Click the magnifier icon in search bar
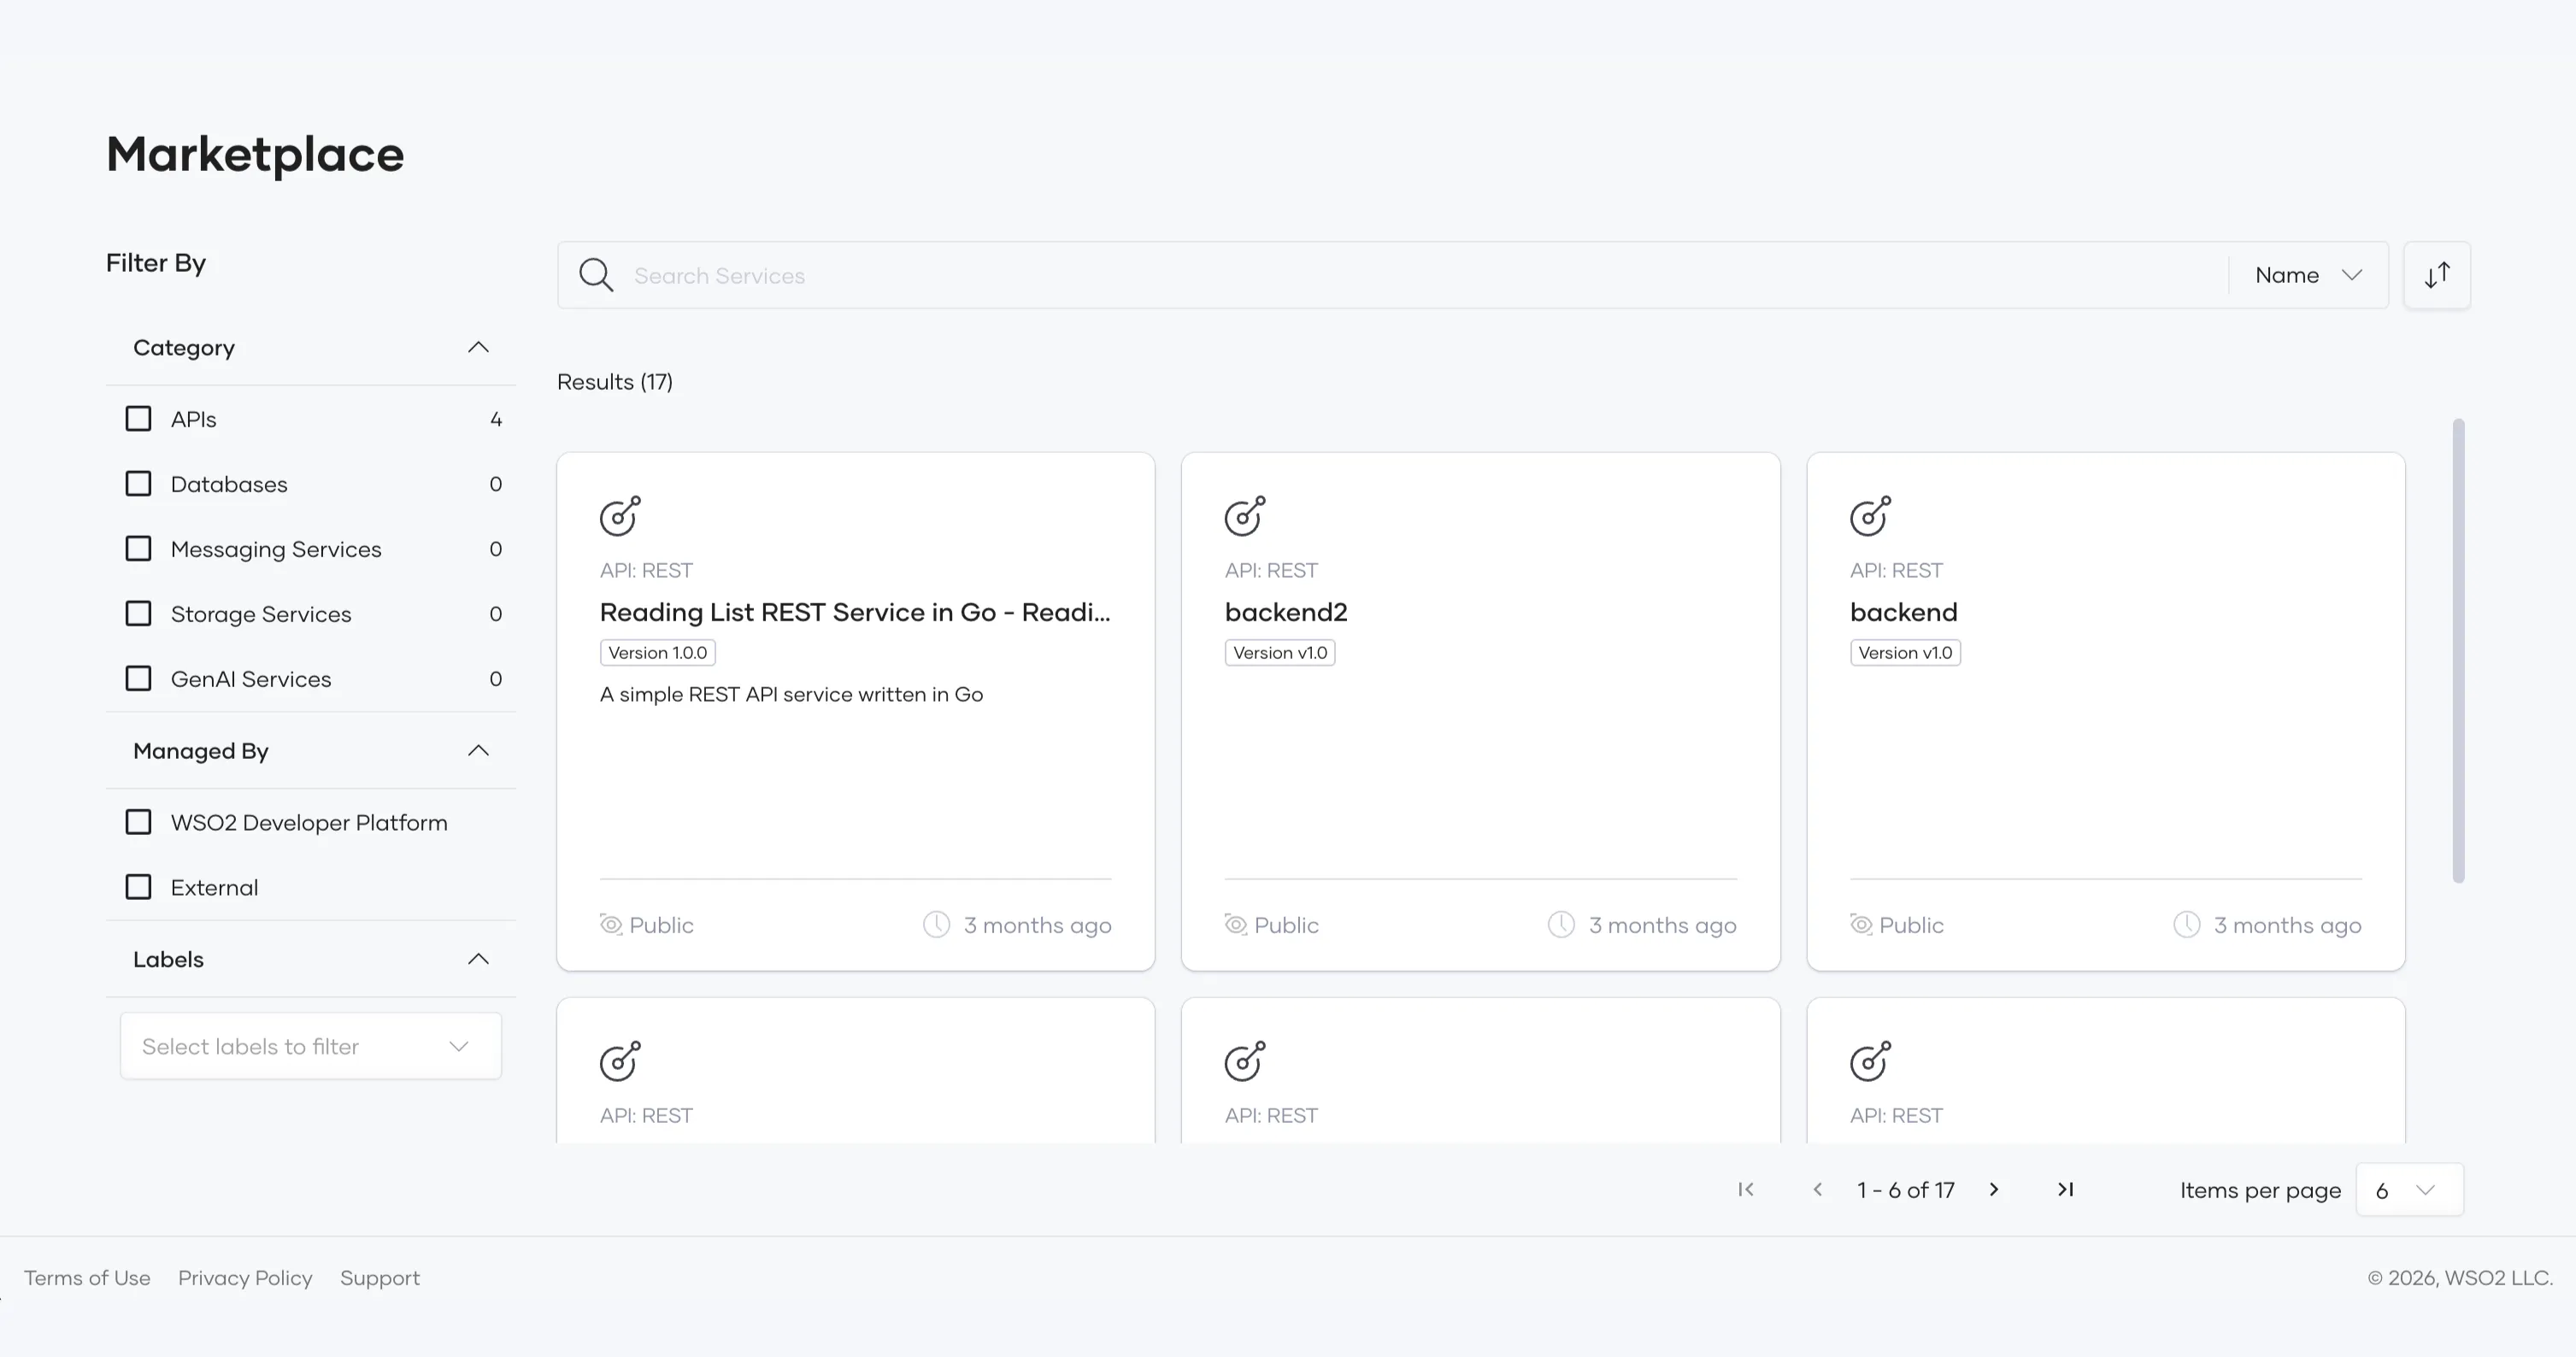The width and height of the screenshot is (2576, 1357). [595, 274]
